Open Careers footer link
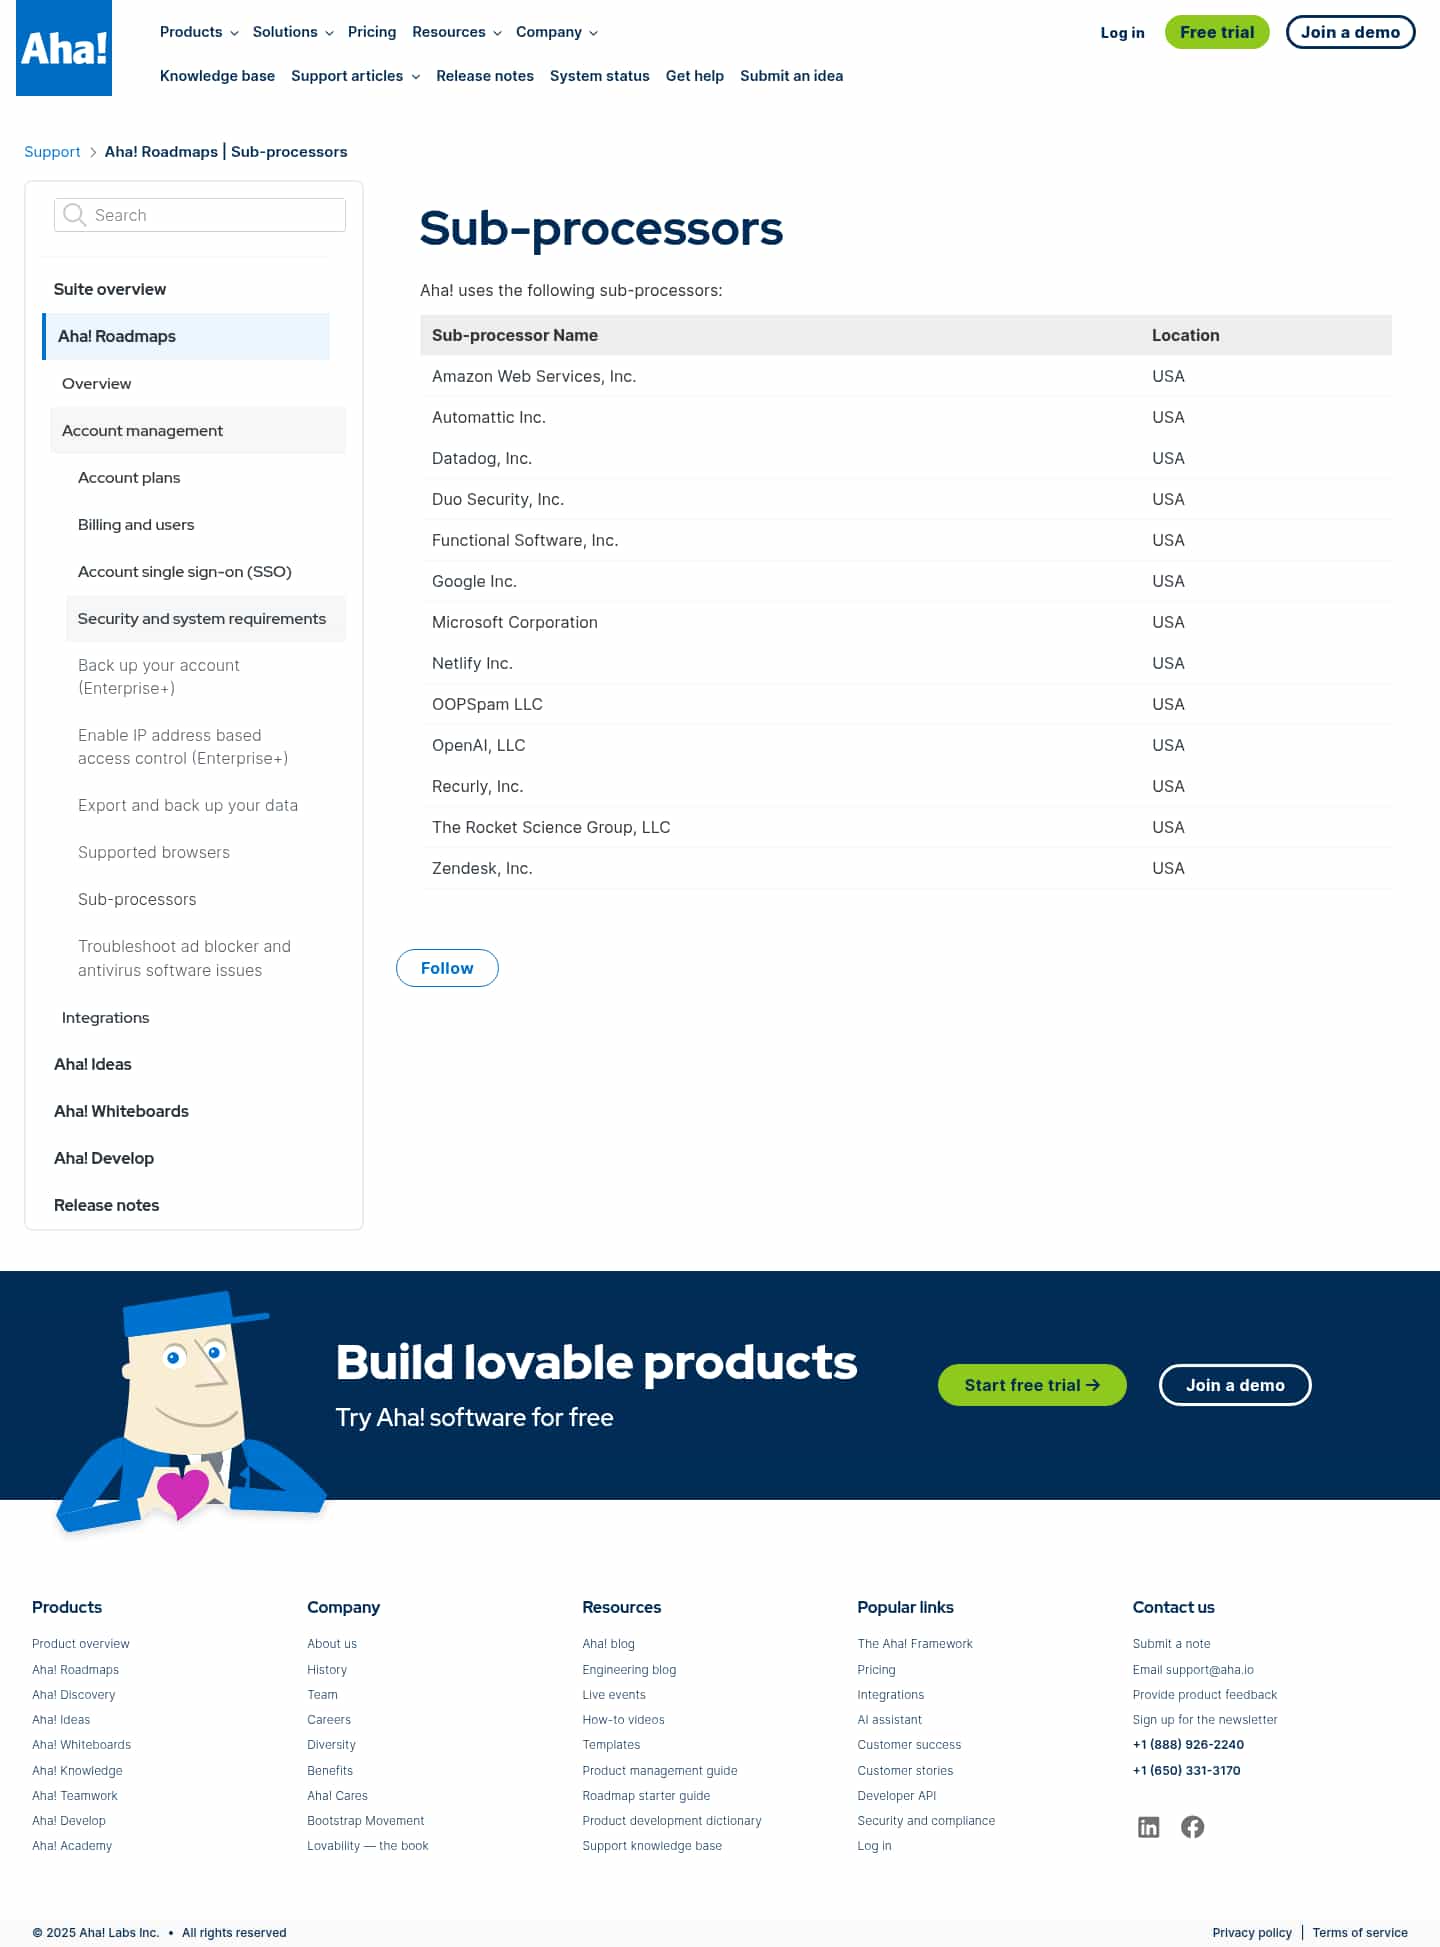1440x1947 pixels. (x=329, y=1720)
